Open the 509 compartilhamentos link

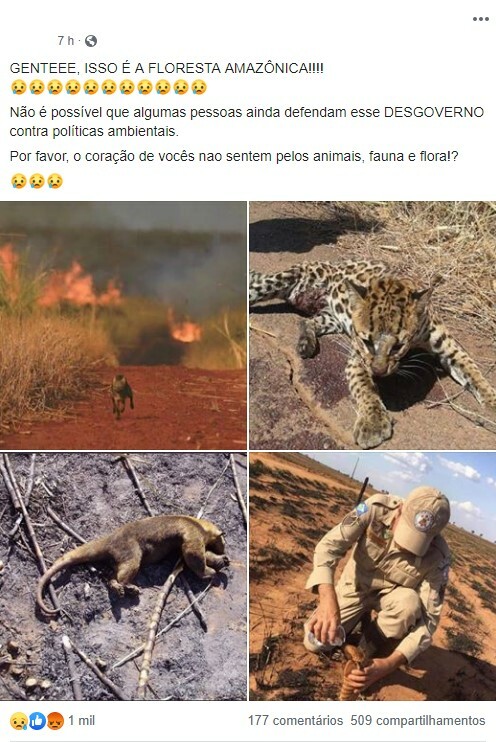418,721
